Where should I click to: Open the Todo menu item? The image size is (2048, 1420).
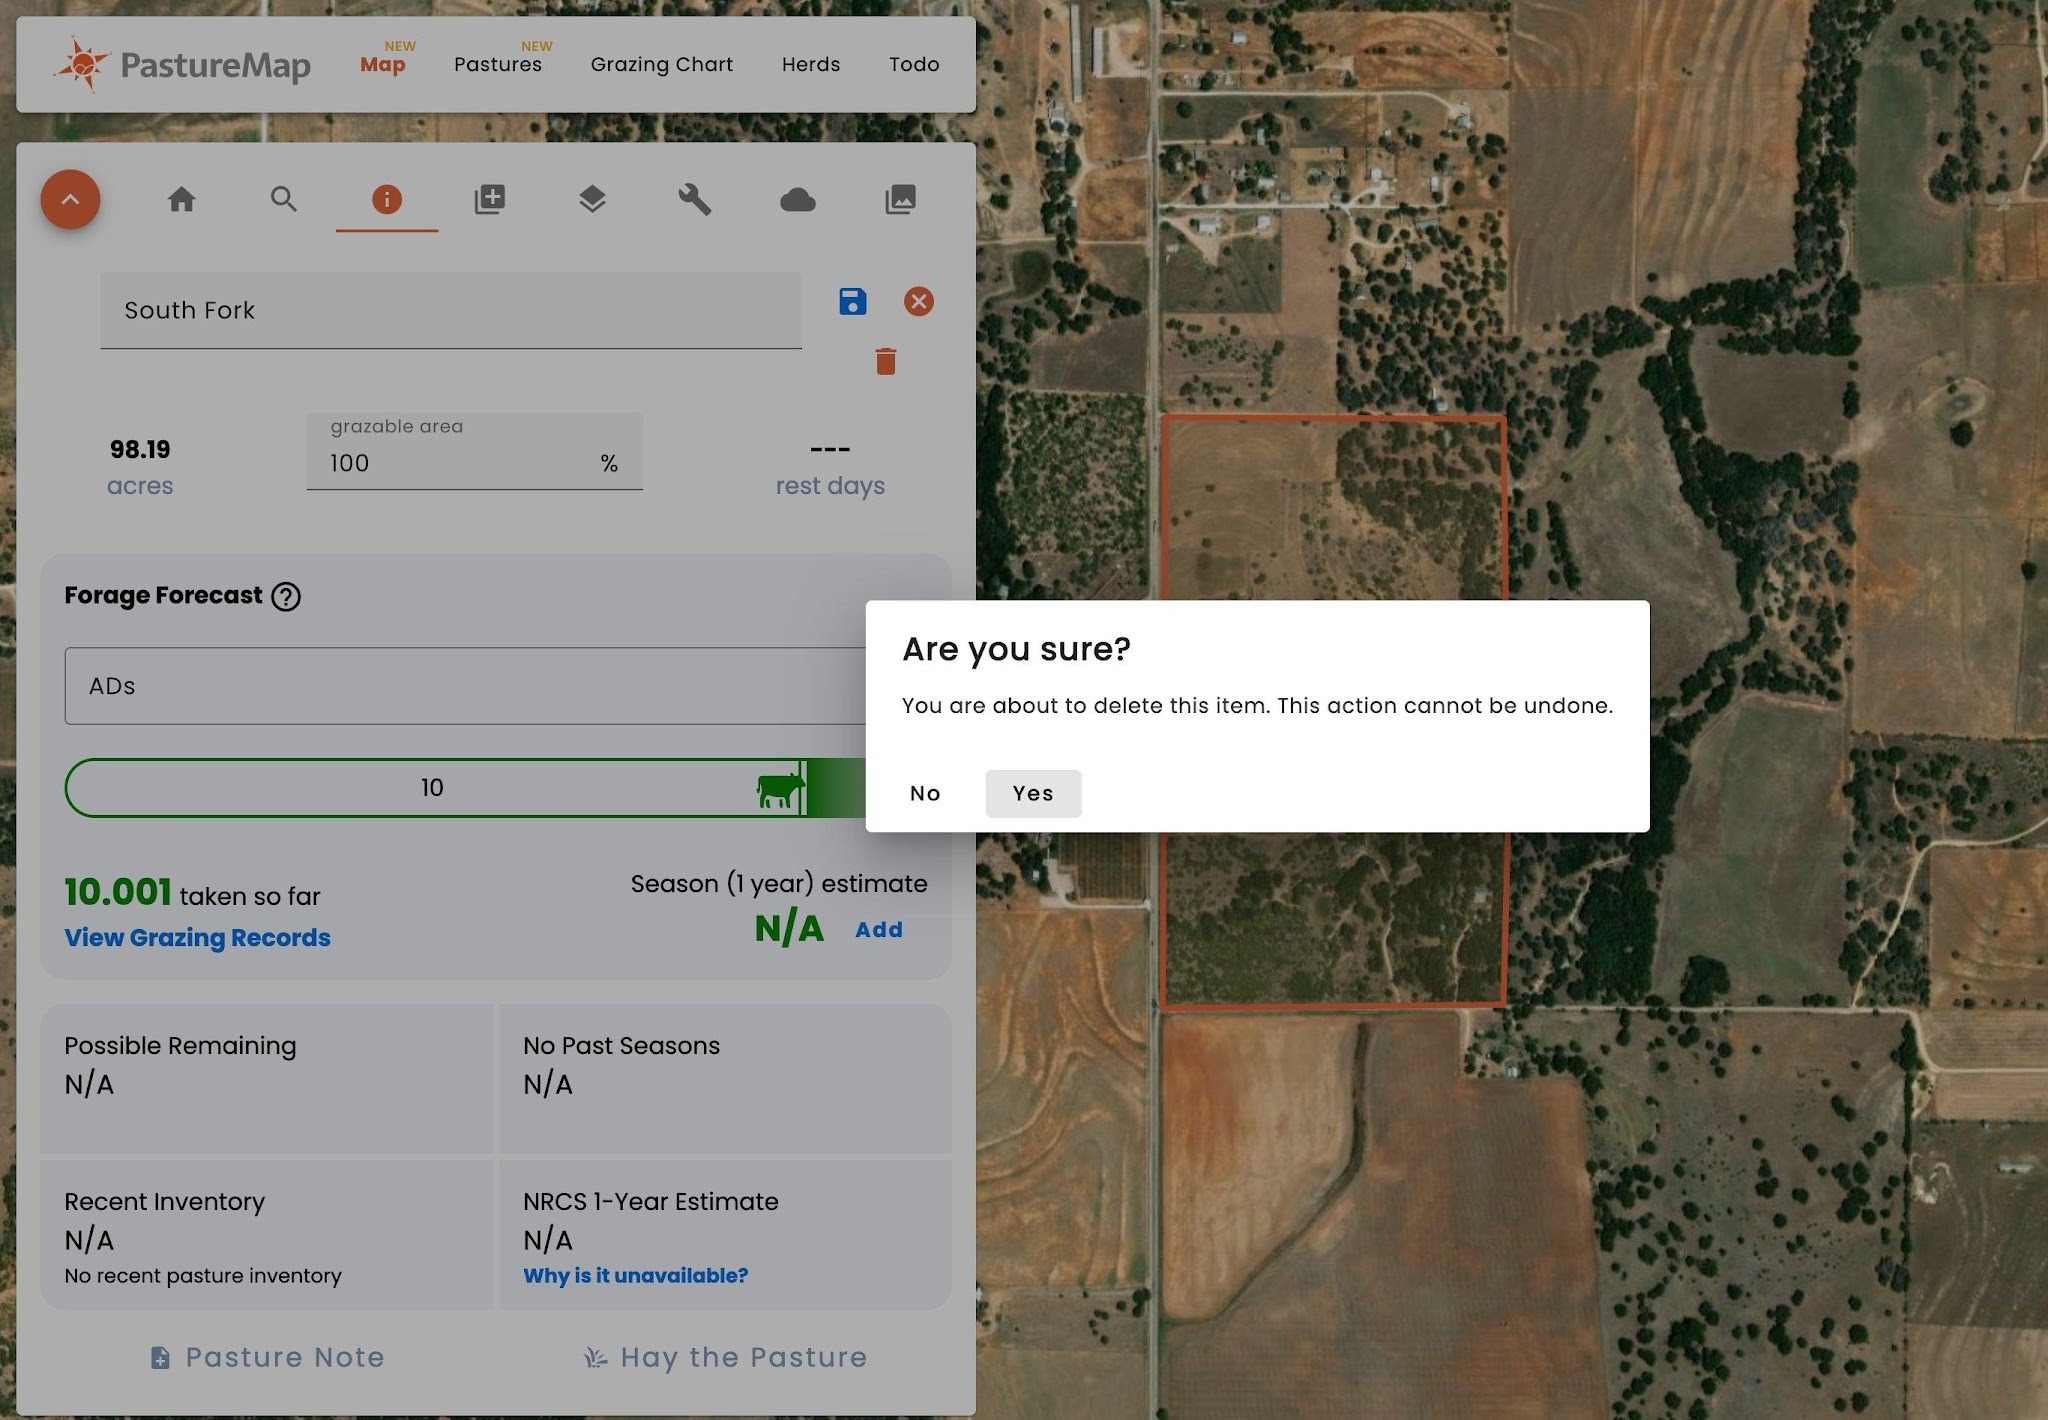pyautogui.click(x=914, y=64)
